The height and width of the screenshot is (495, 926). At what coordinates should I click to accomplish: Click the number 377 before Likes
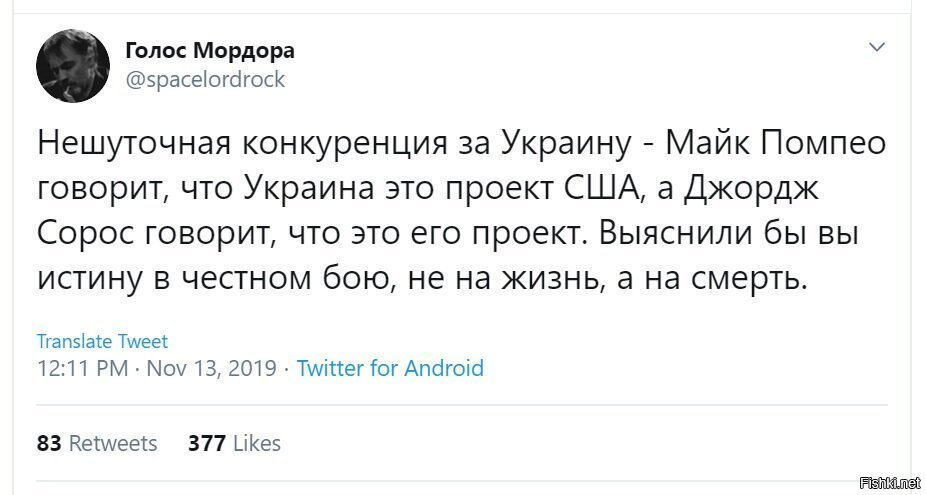[207, 443]
